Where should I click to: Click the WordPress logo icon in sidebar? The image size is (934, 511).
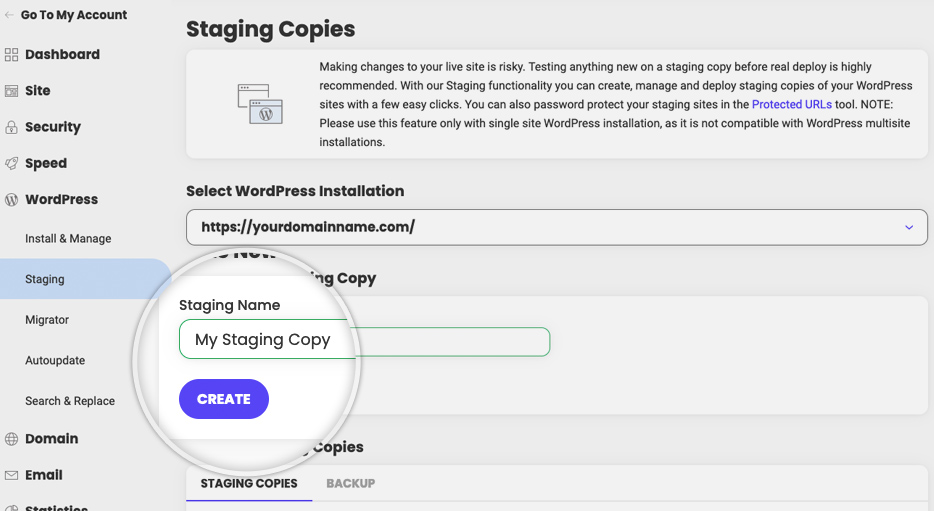11,200
